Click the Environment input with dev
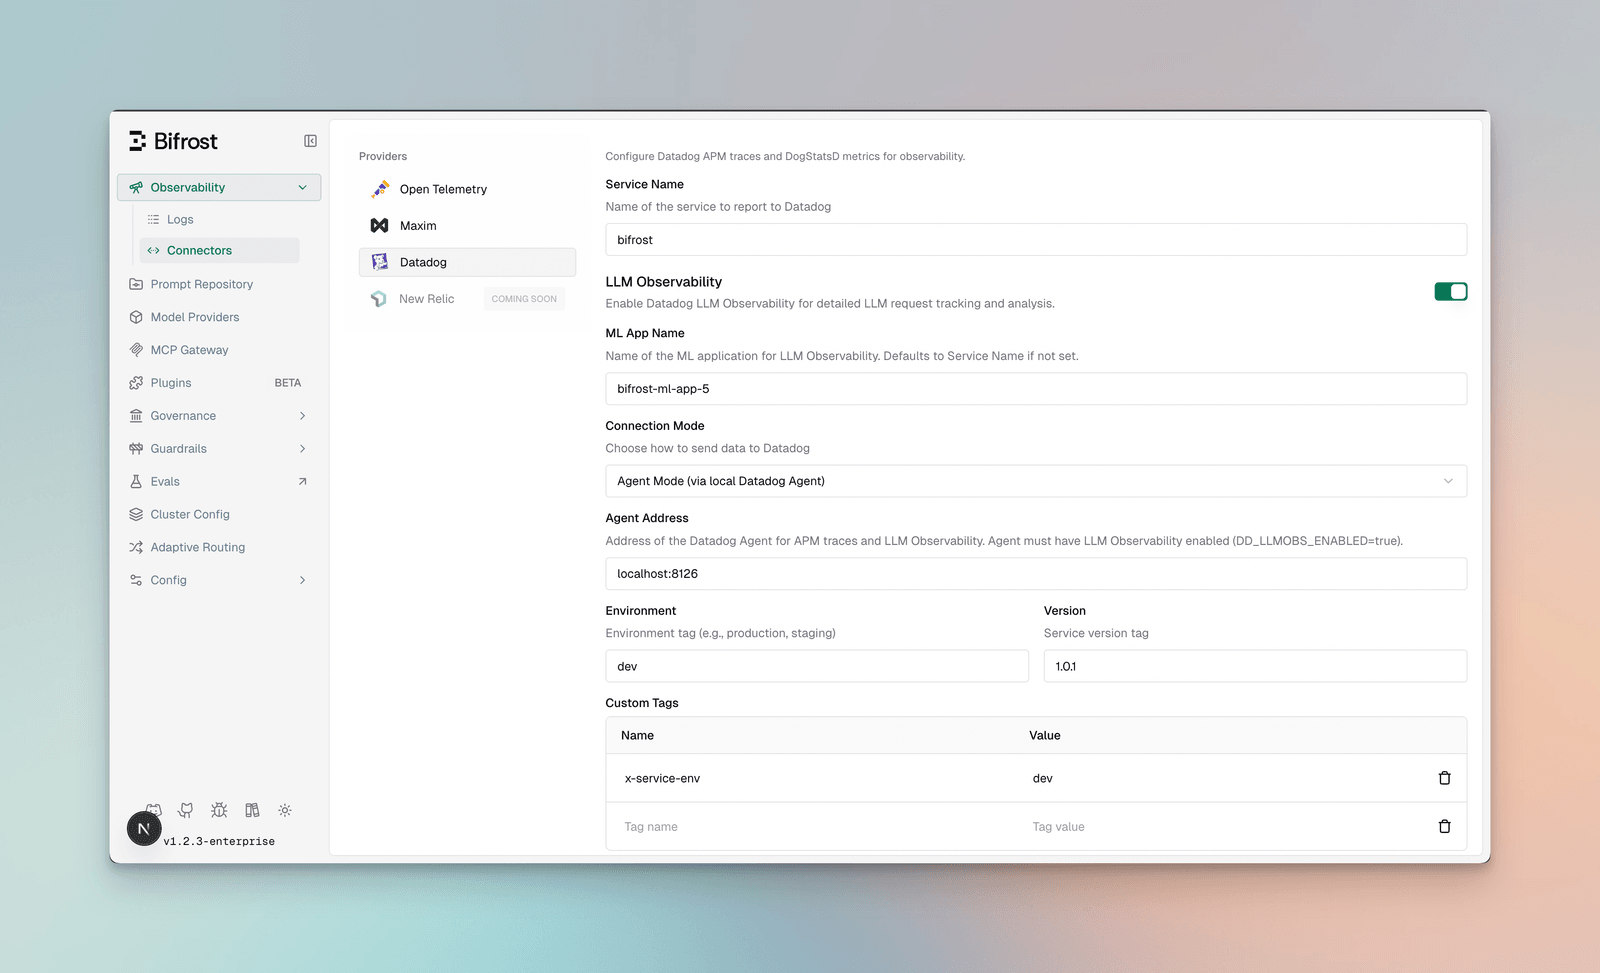 pyautogui.click(x=817, y=666)
